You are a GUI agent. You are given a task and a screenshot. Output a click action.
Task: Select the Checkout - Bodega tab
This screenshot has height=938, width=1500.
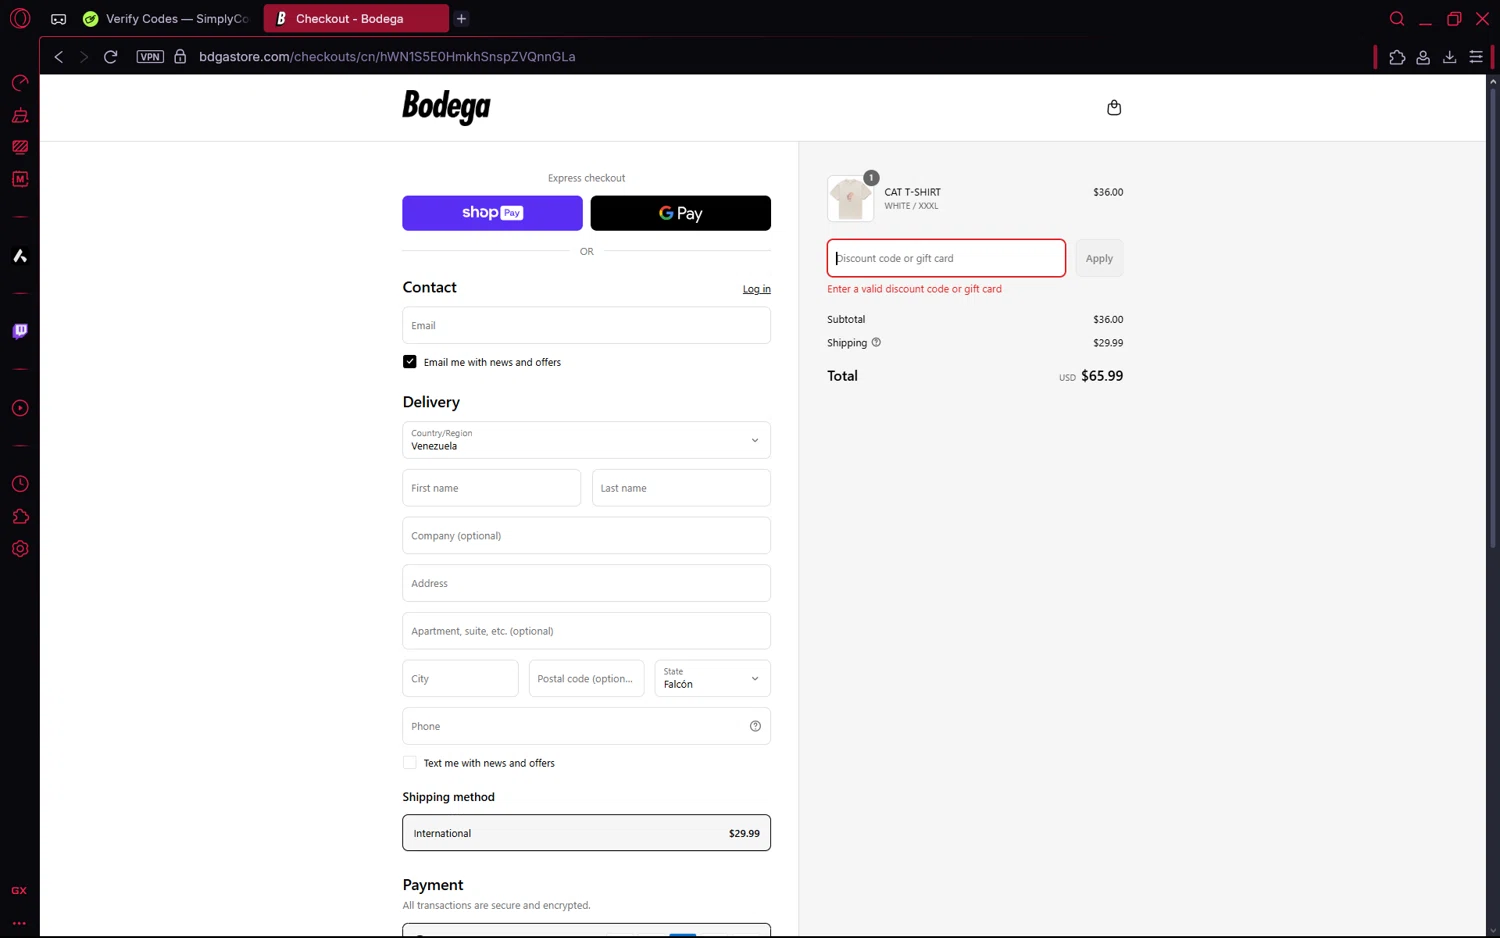[x=356, y=19]
